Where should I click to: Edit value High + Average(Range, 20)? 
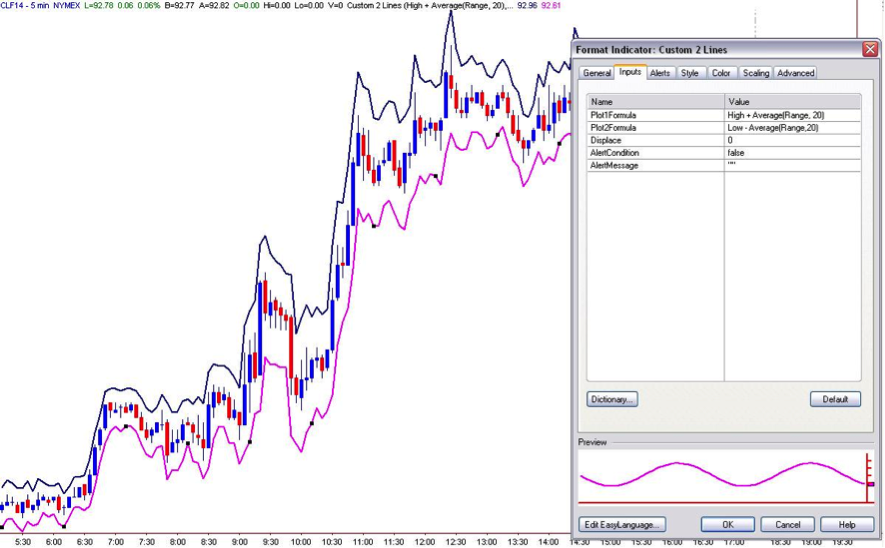(793, 115)
